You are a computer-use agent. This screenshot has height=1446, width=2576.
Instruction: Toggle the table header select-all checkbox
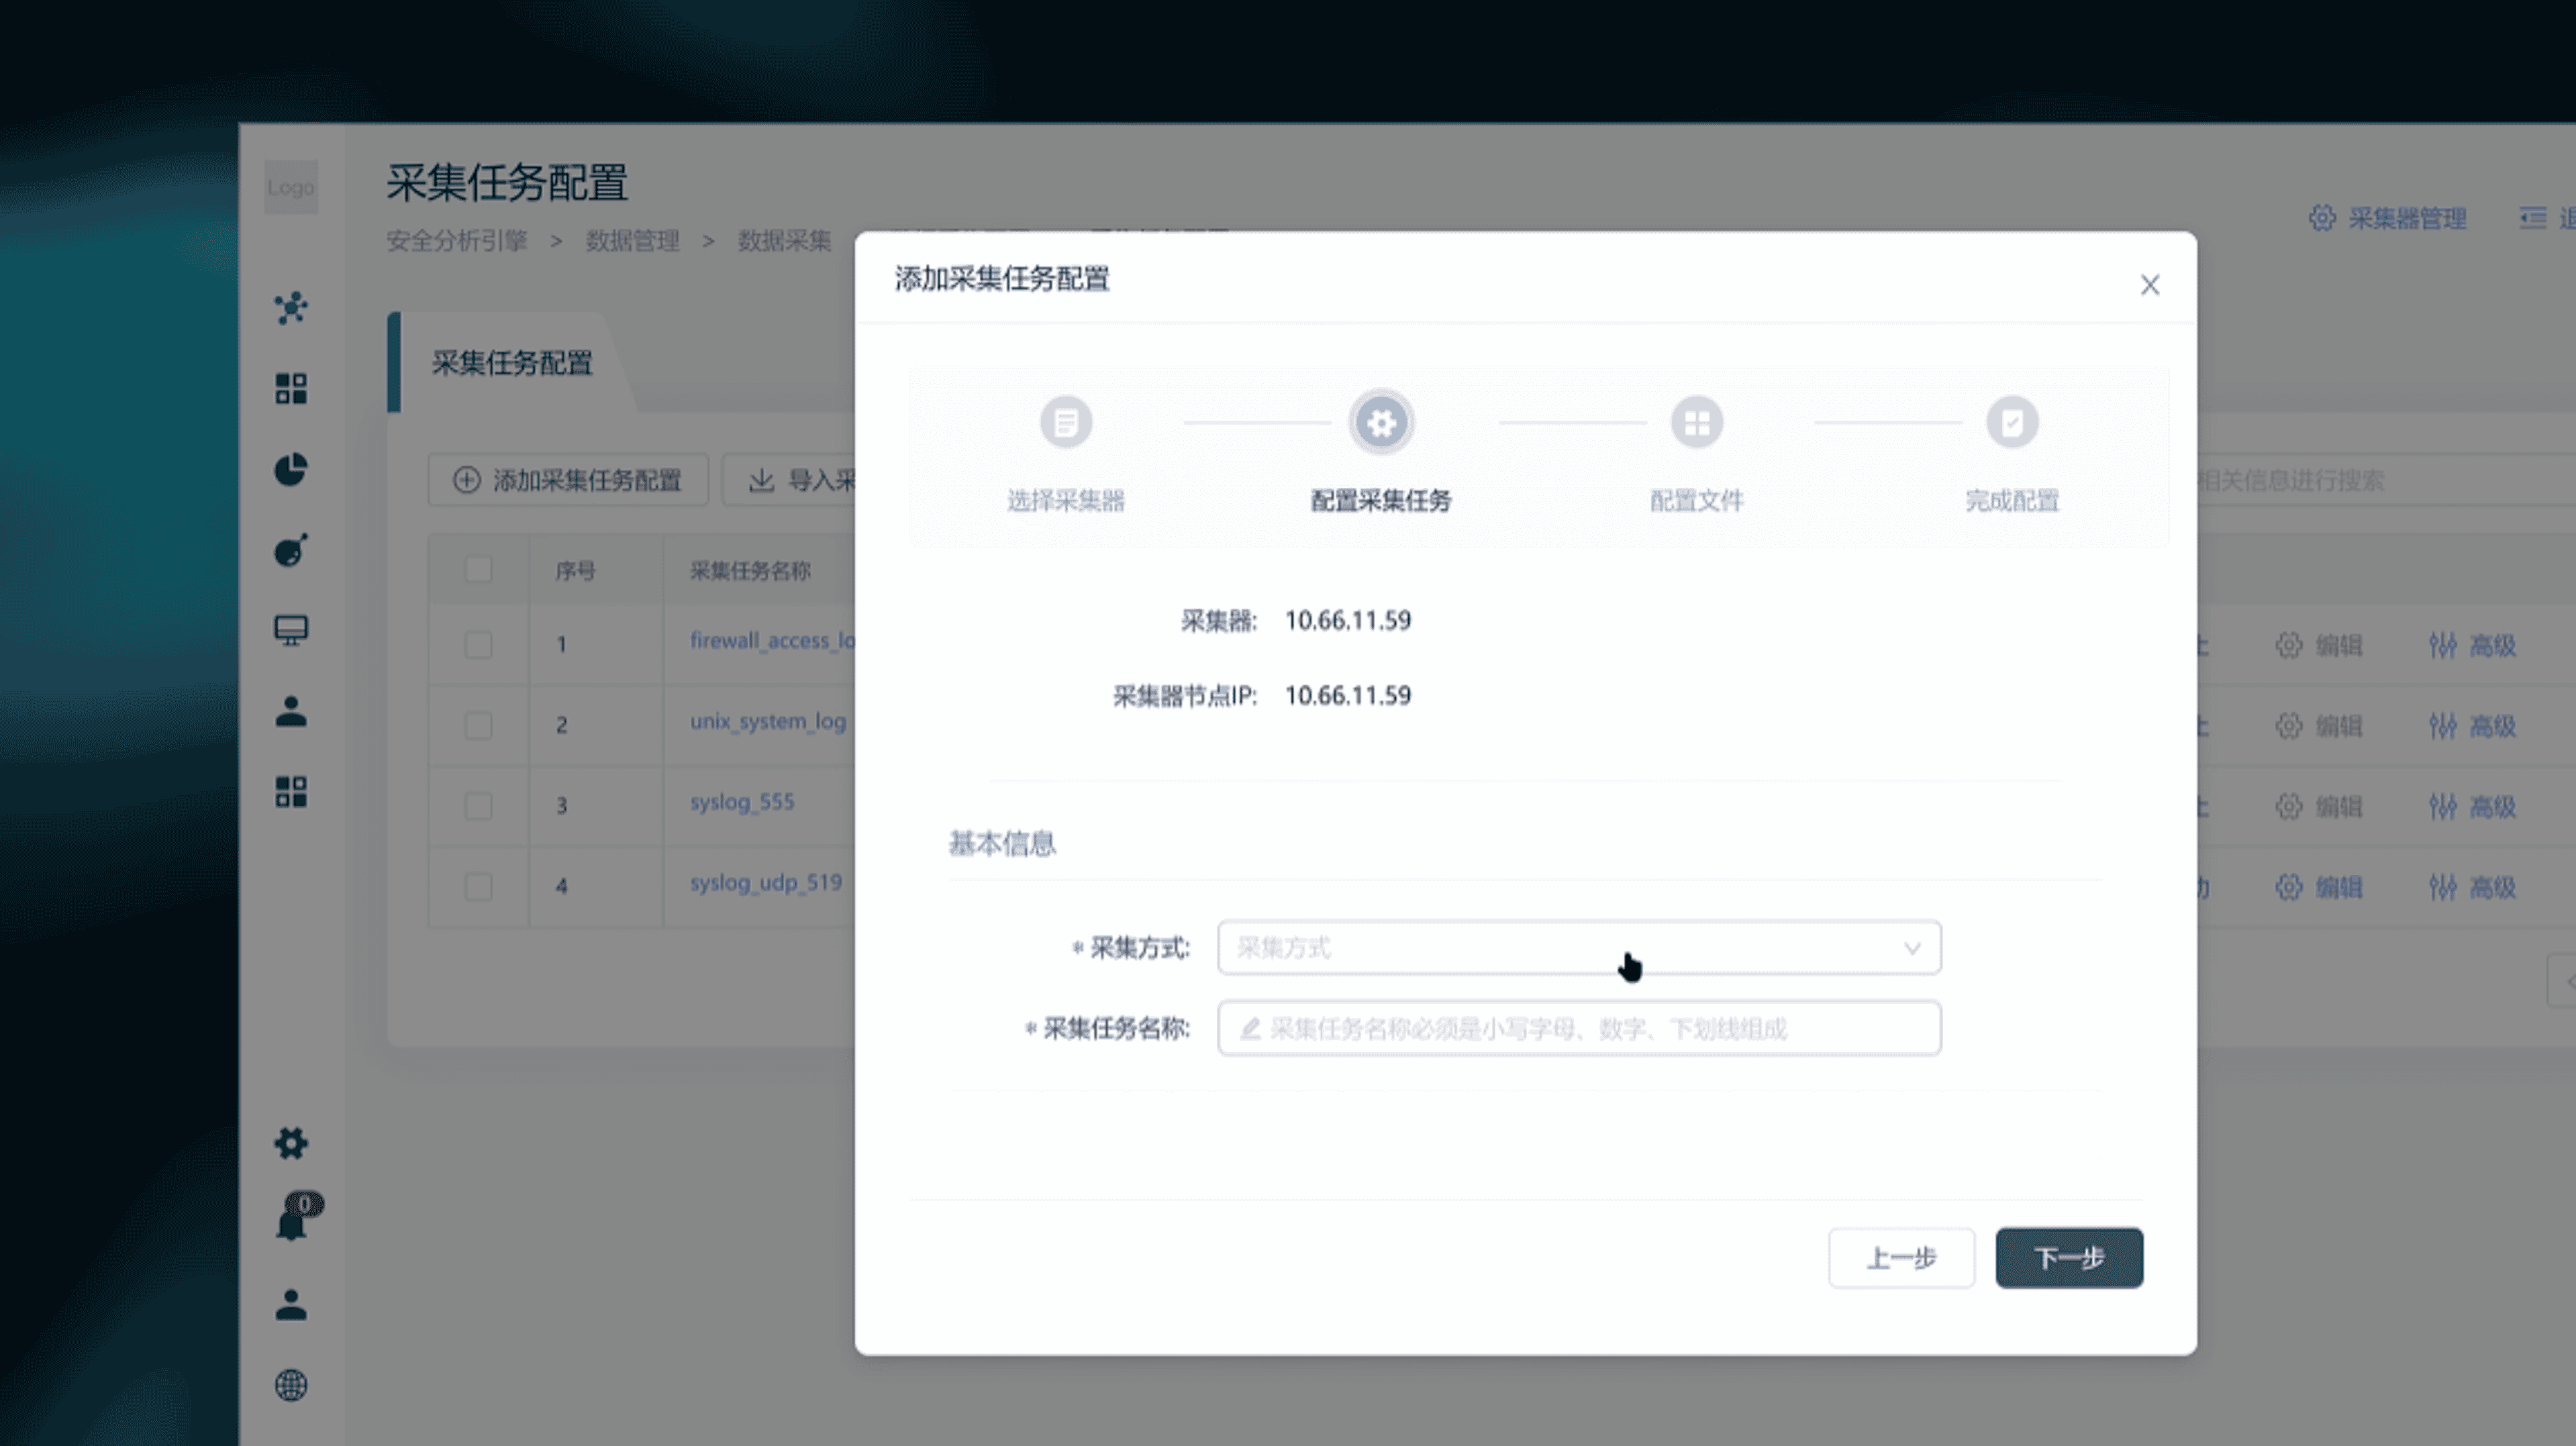point(478,569)
